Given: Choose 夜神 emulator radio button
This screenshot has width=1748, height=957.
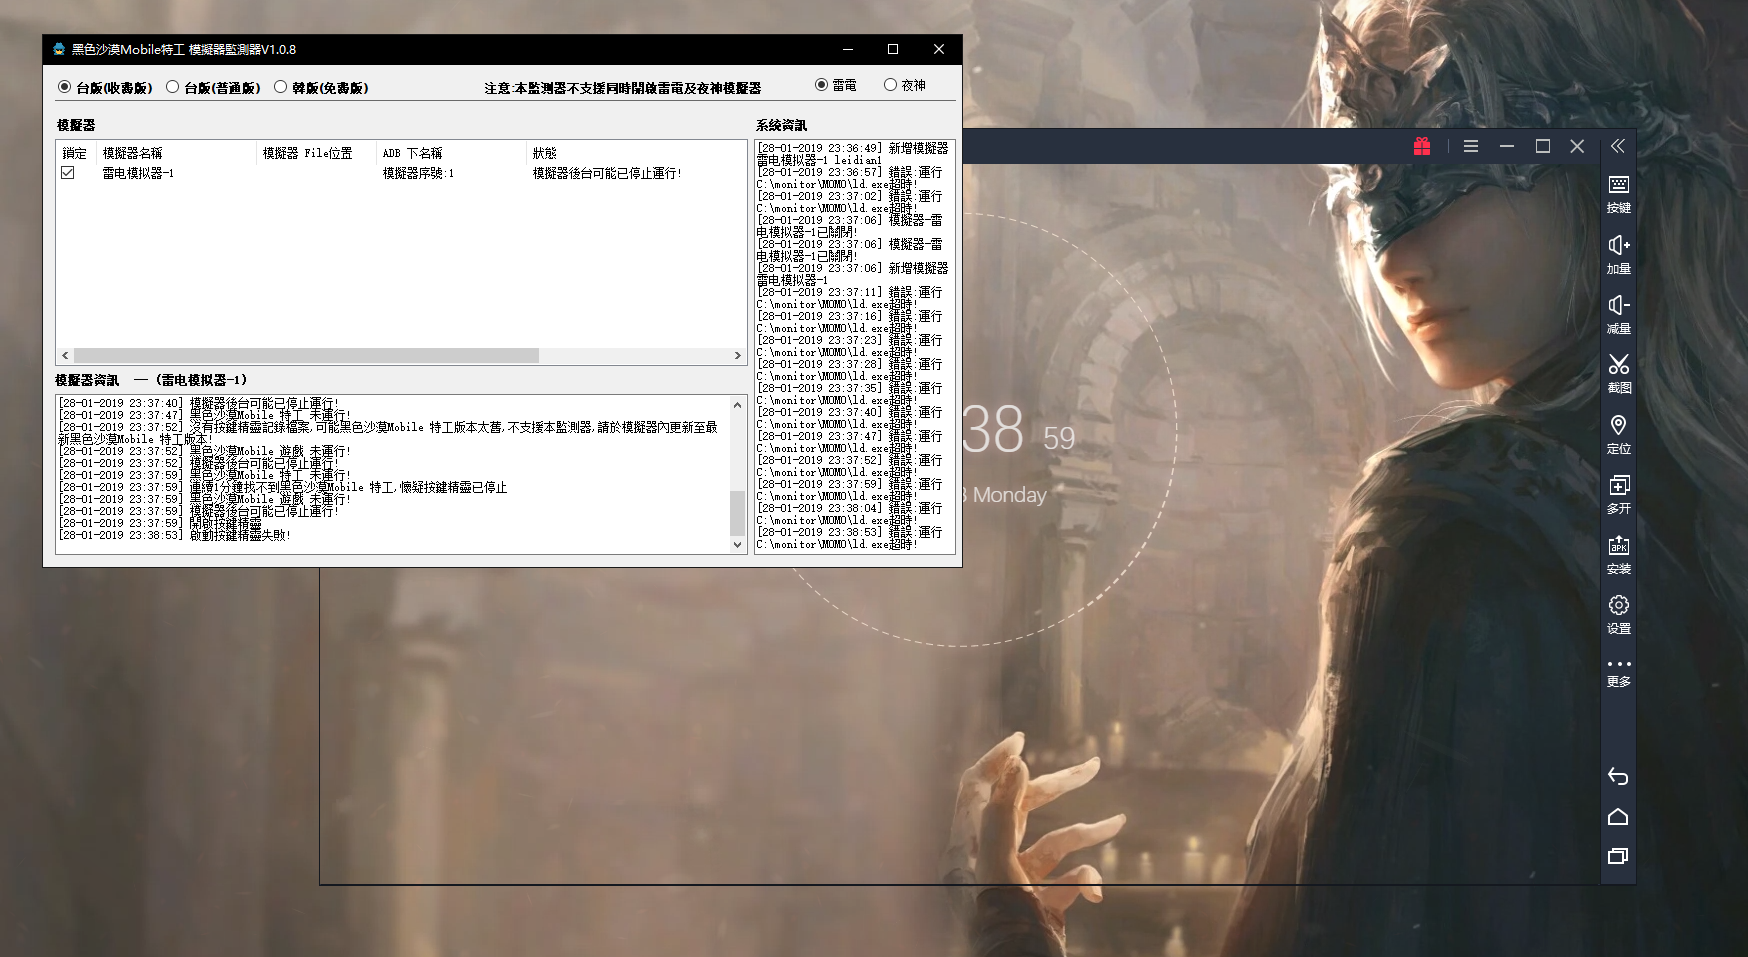Looking at the screenshot, I should (x=904, y=85).
